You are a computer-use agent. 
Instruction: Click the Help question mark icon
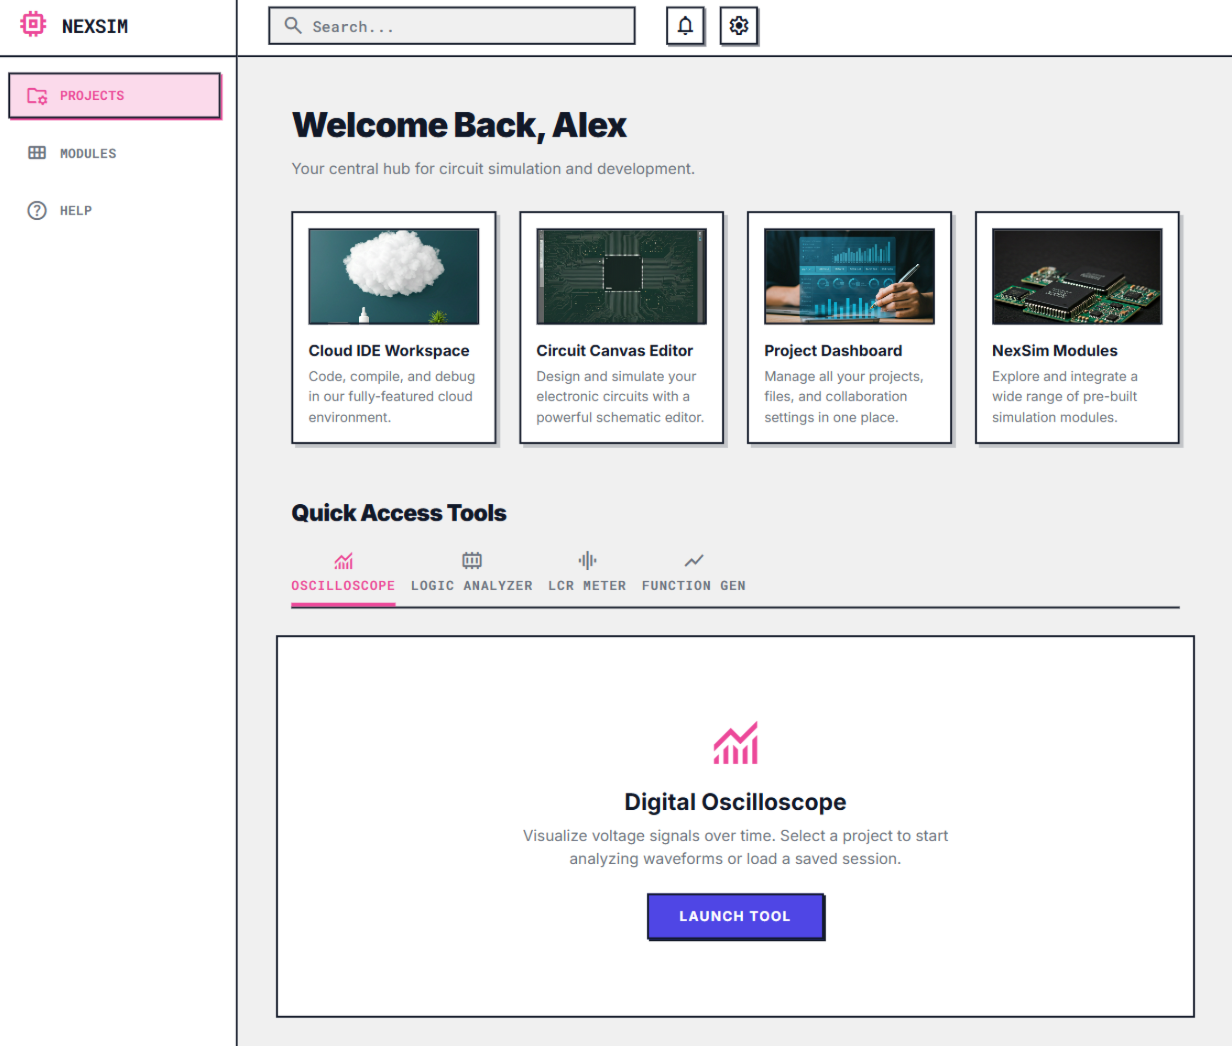(x=37, y=210)
